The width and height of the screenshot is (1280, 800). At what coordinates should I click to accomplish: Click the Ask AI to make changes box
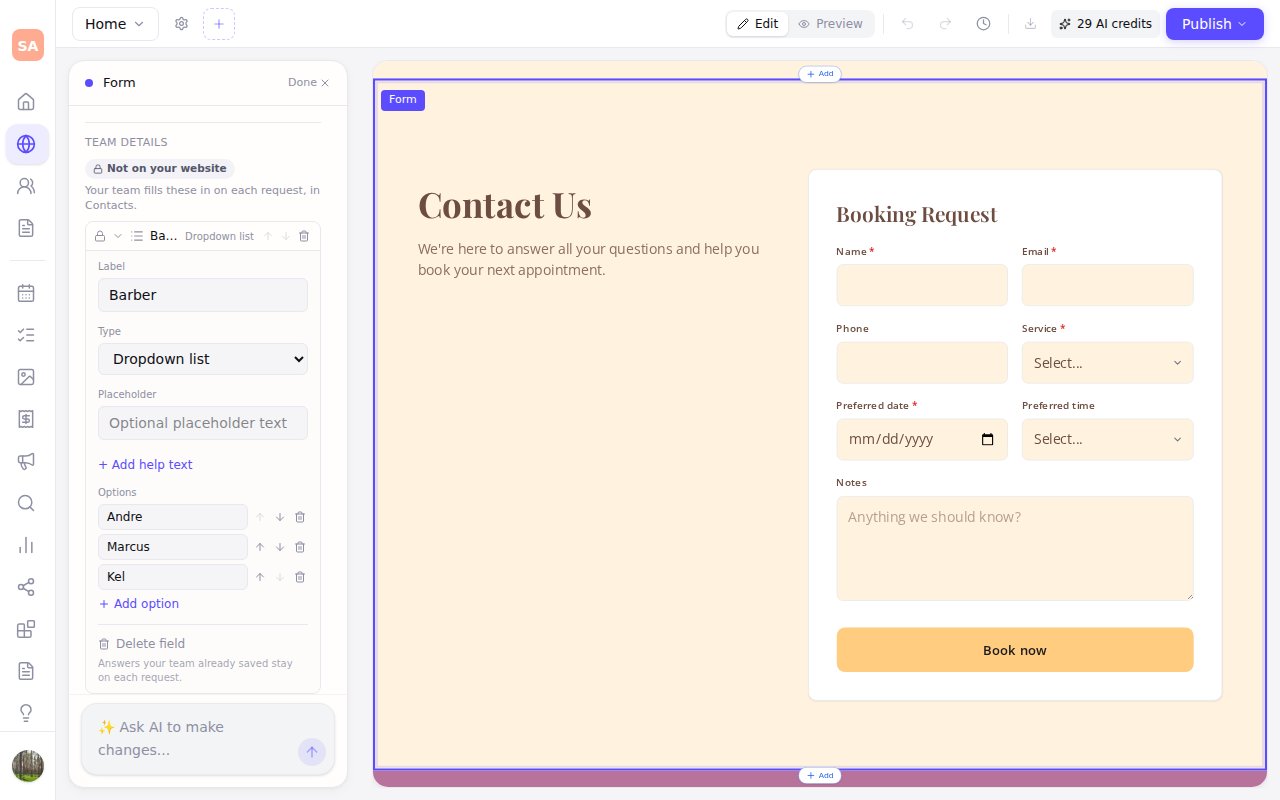click(x=208, y=739)
